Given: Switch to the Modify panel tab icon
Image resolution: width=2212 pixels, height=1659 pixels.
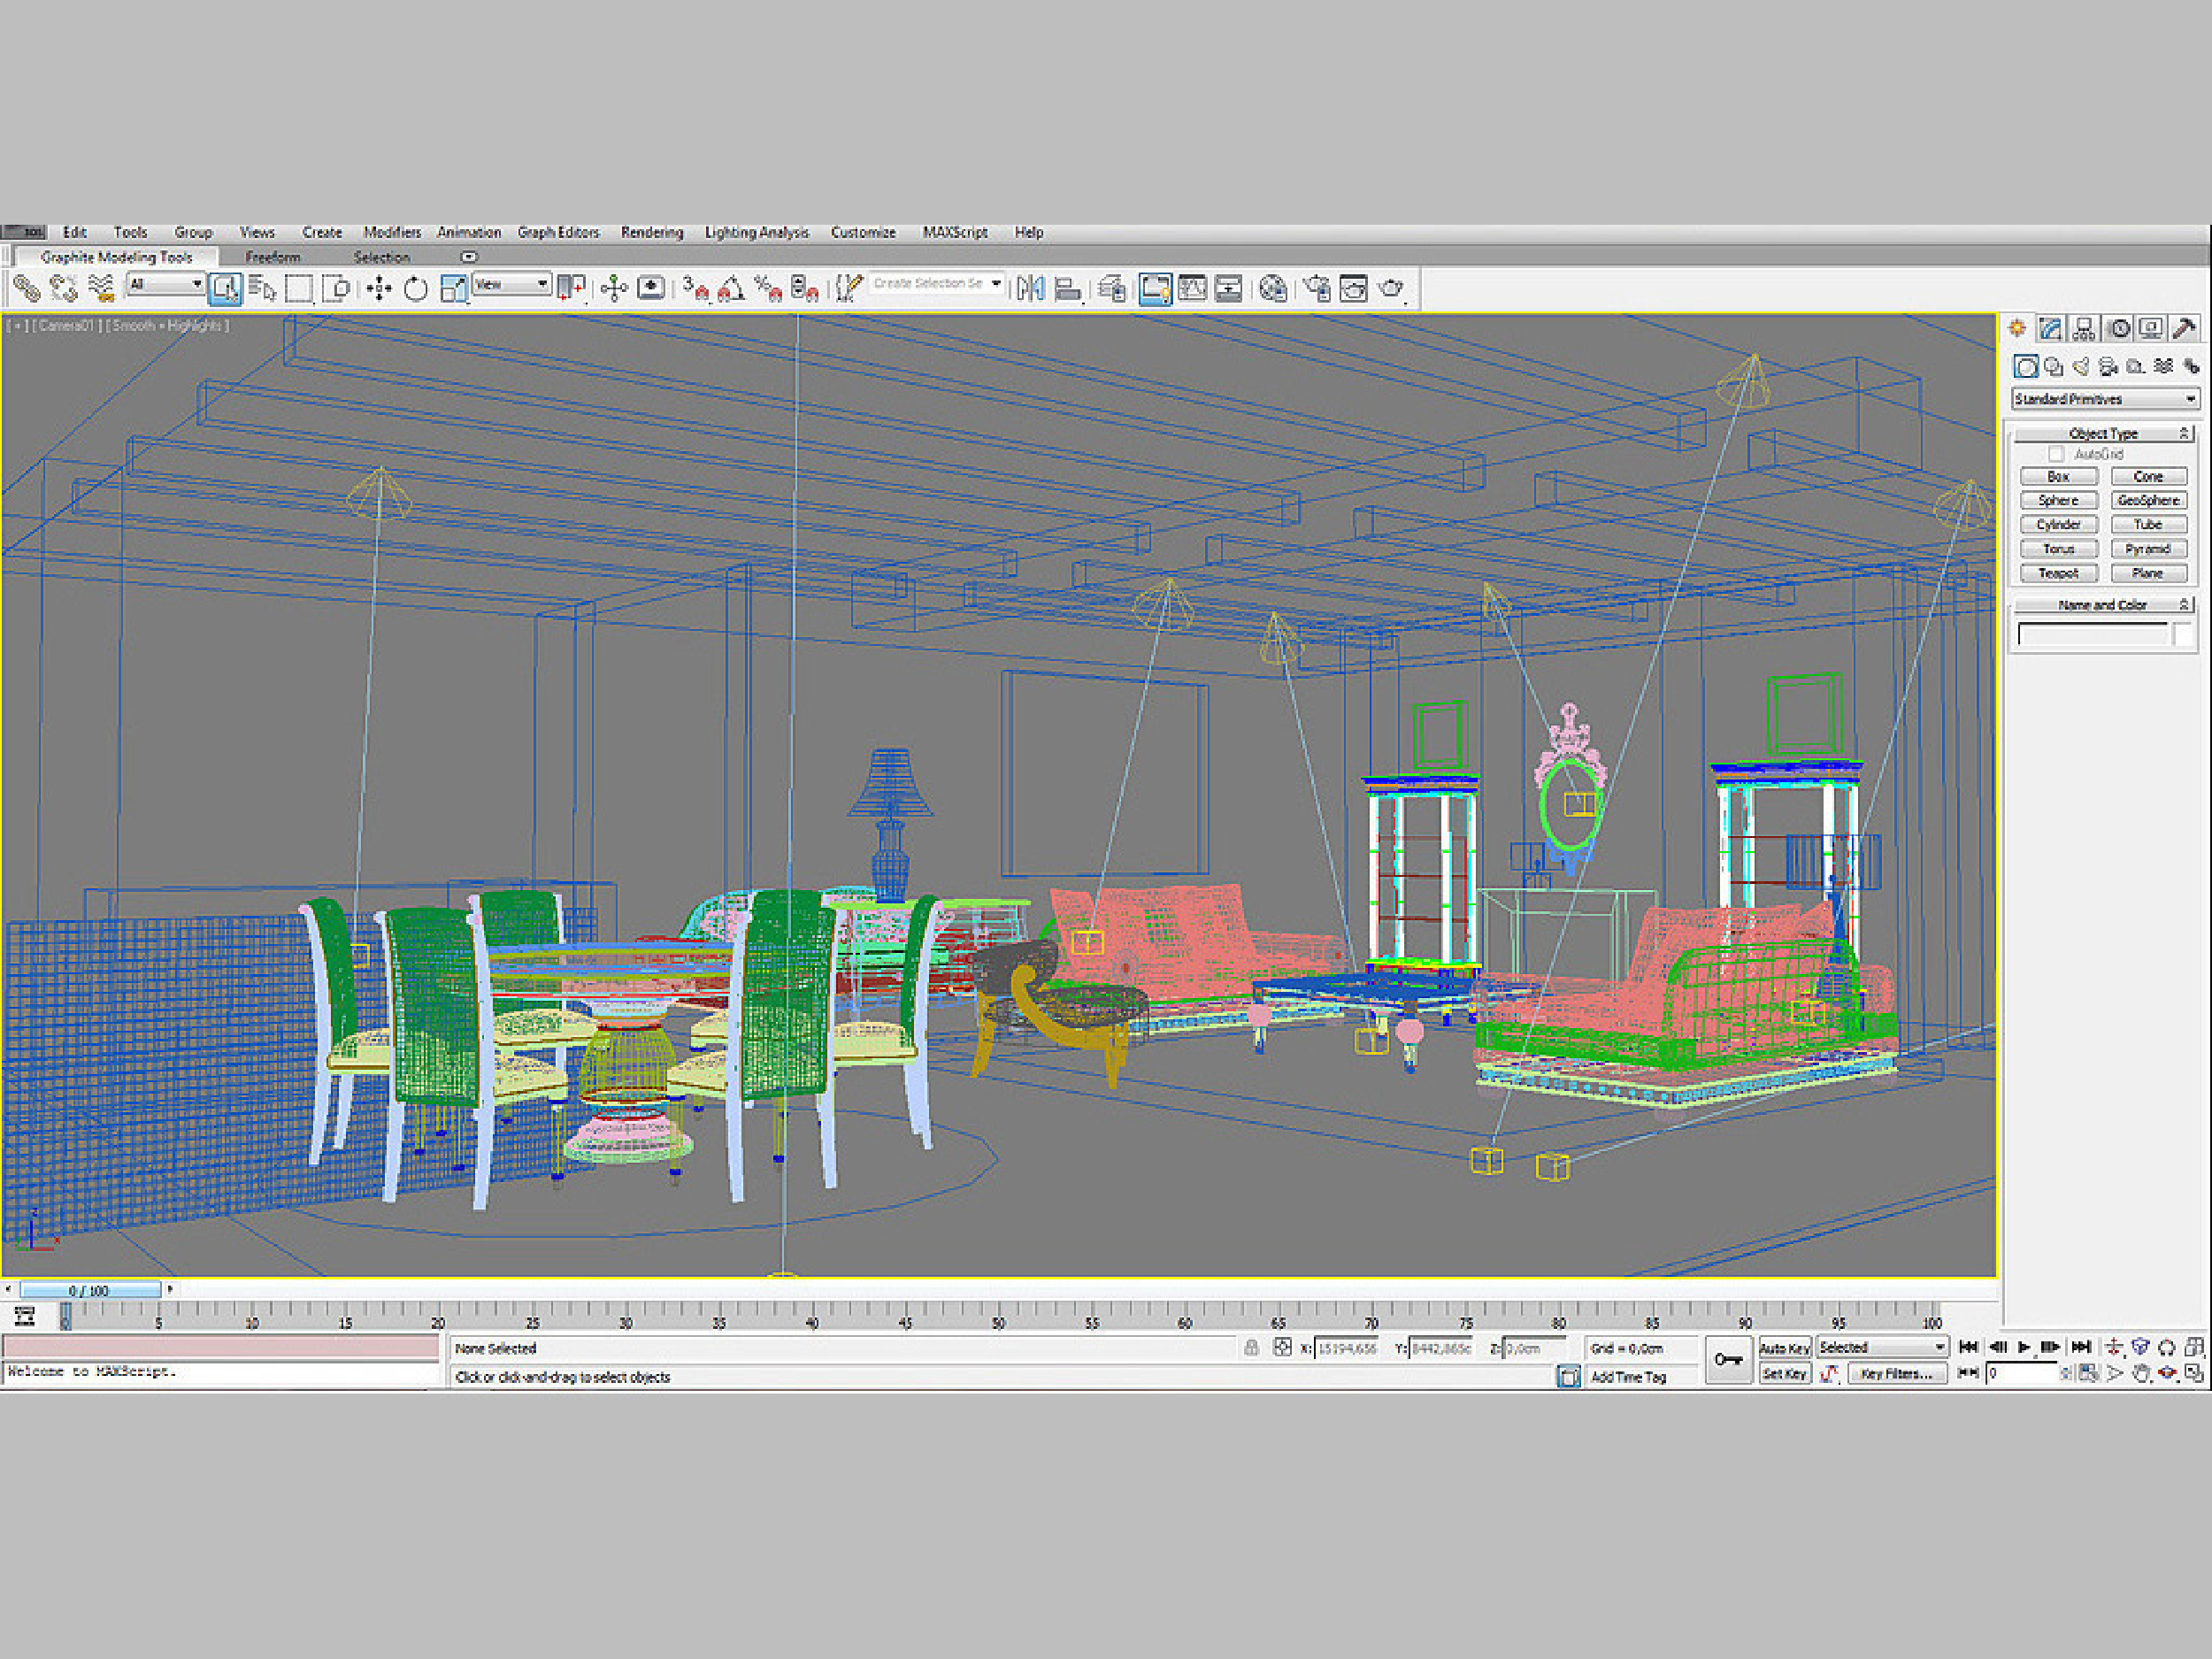Looking at the screenshot, I should pyautogui.click(x=2050, y=328).
